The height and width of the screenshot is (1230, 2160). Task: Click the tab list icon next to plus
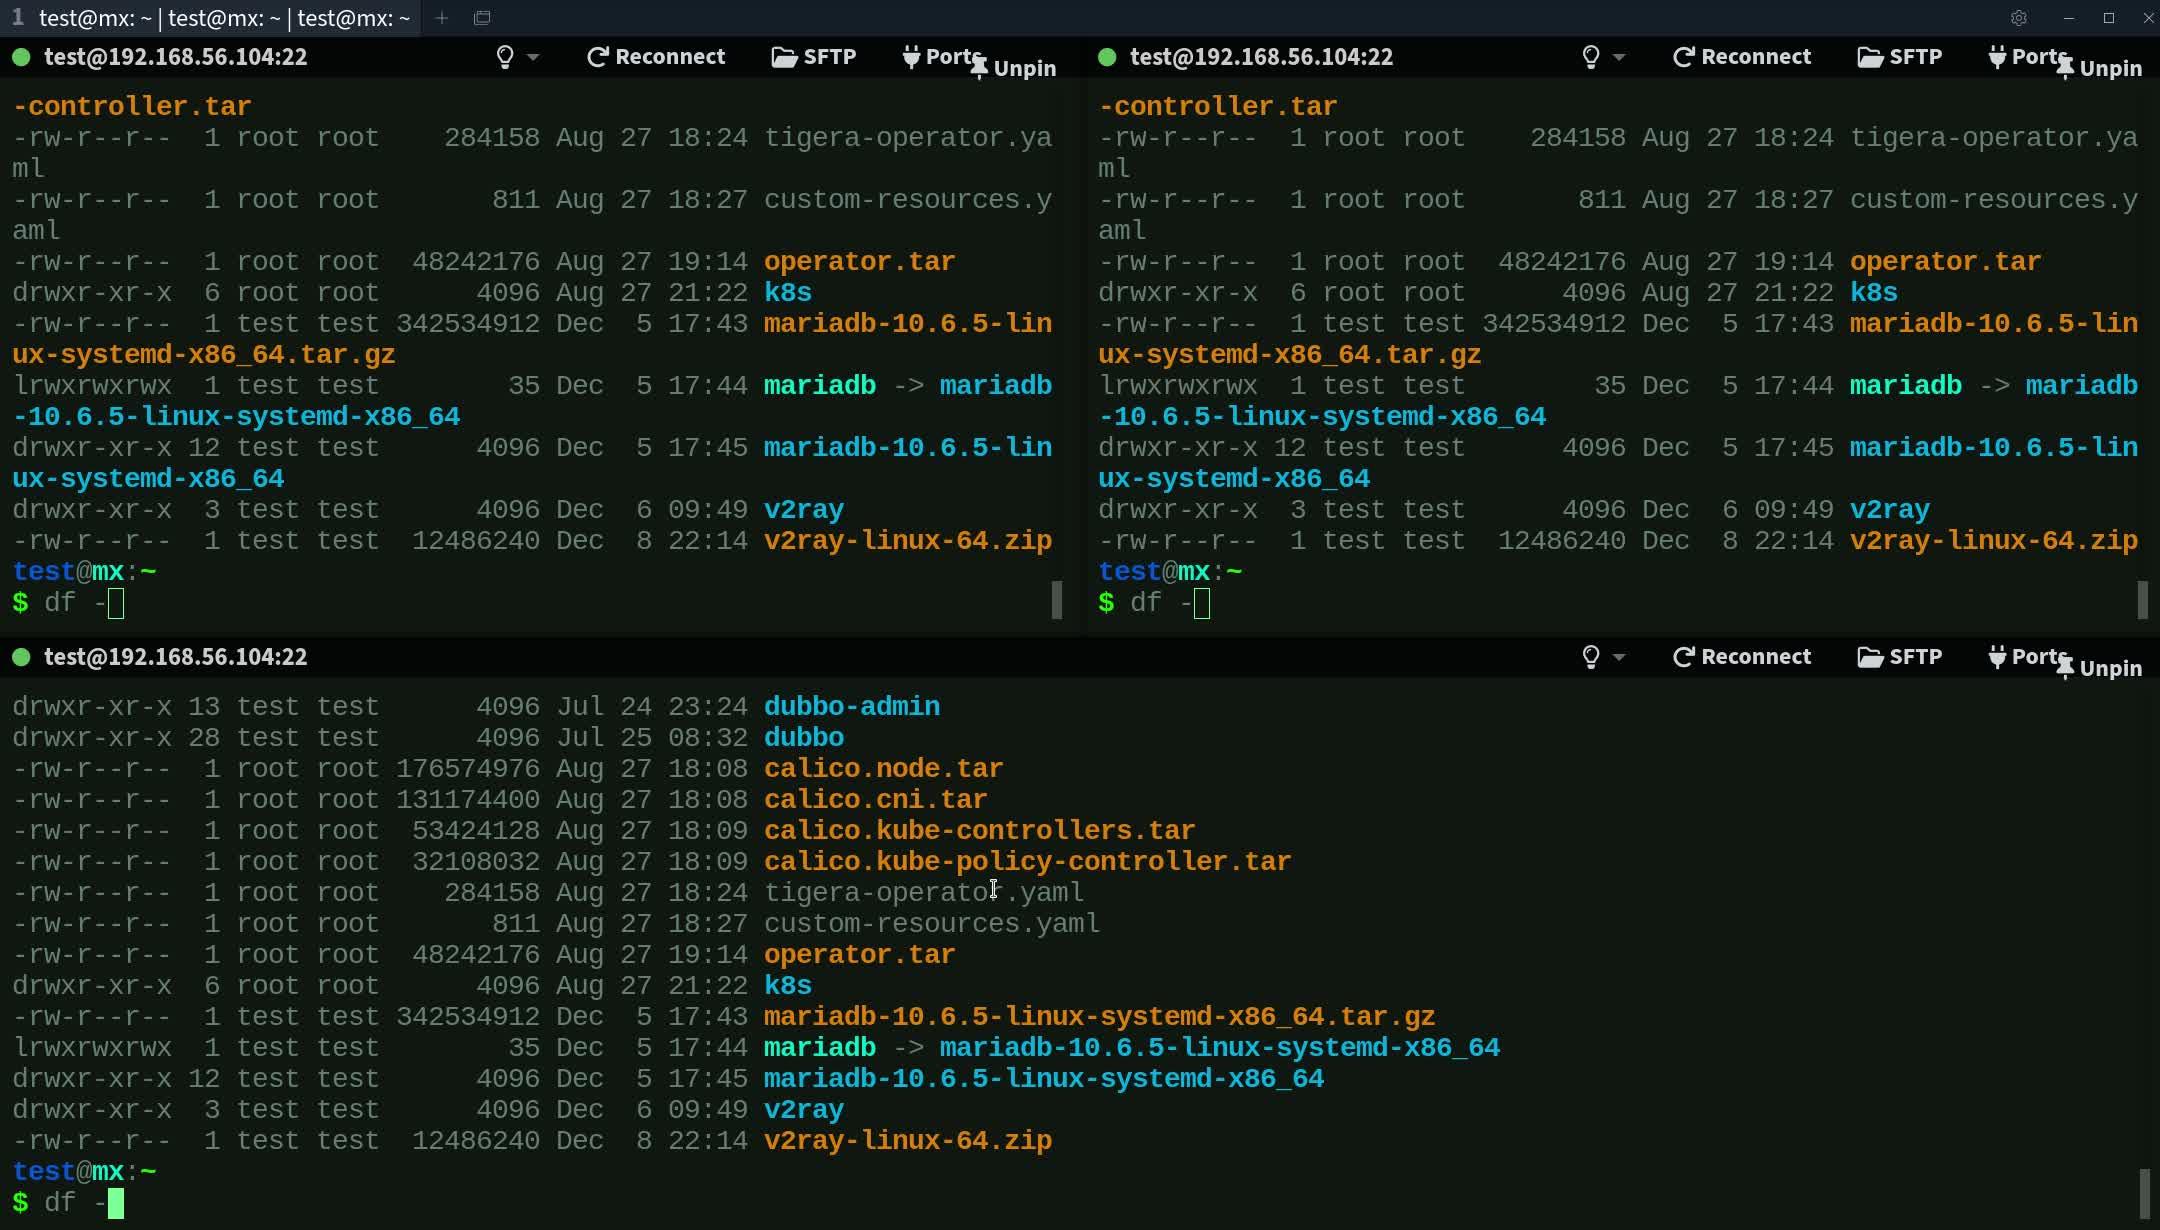(482, 18)
